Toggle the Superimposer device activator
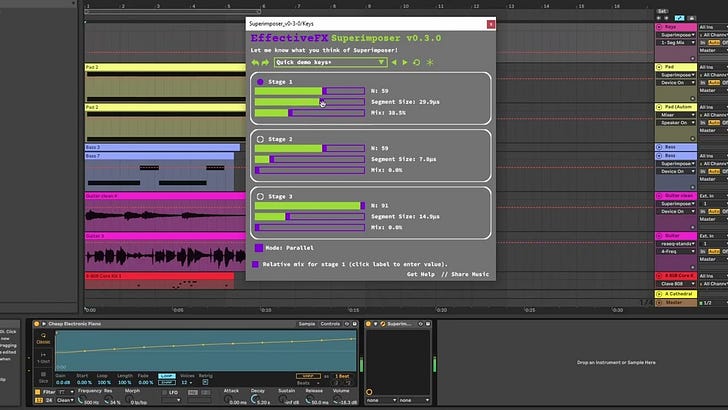The image size is (728, 410). point(368,324)
